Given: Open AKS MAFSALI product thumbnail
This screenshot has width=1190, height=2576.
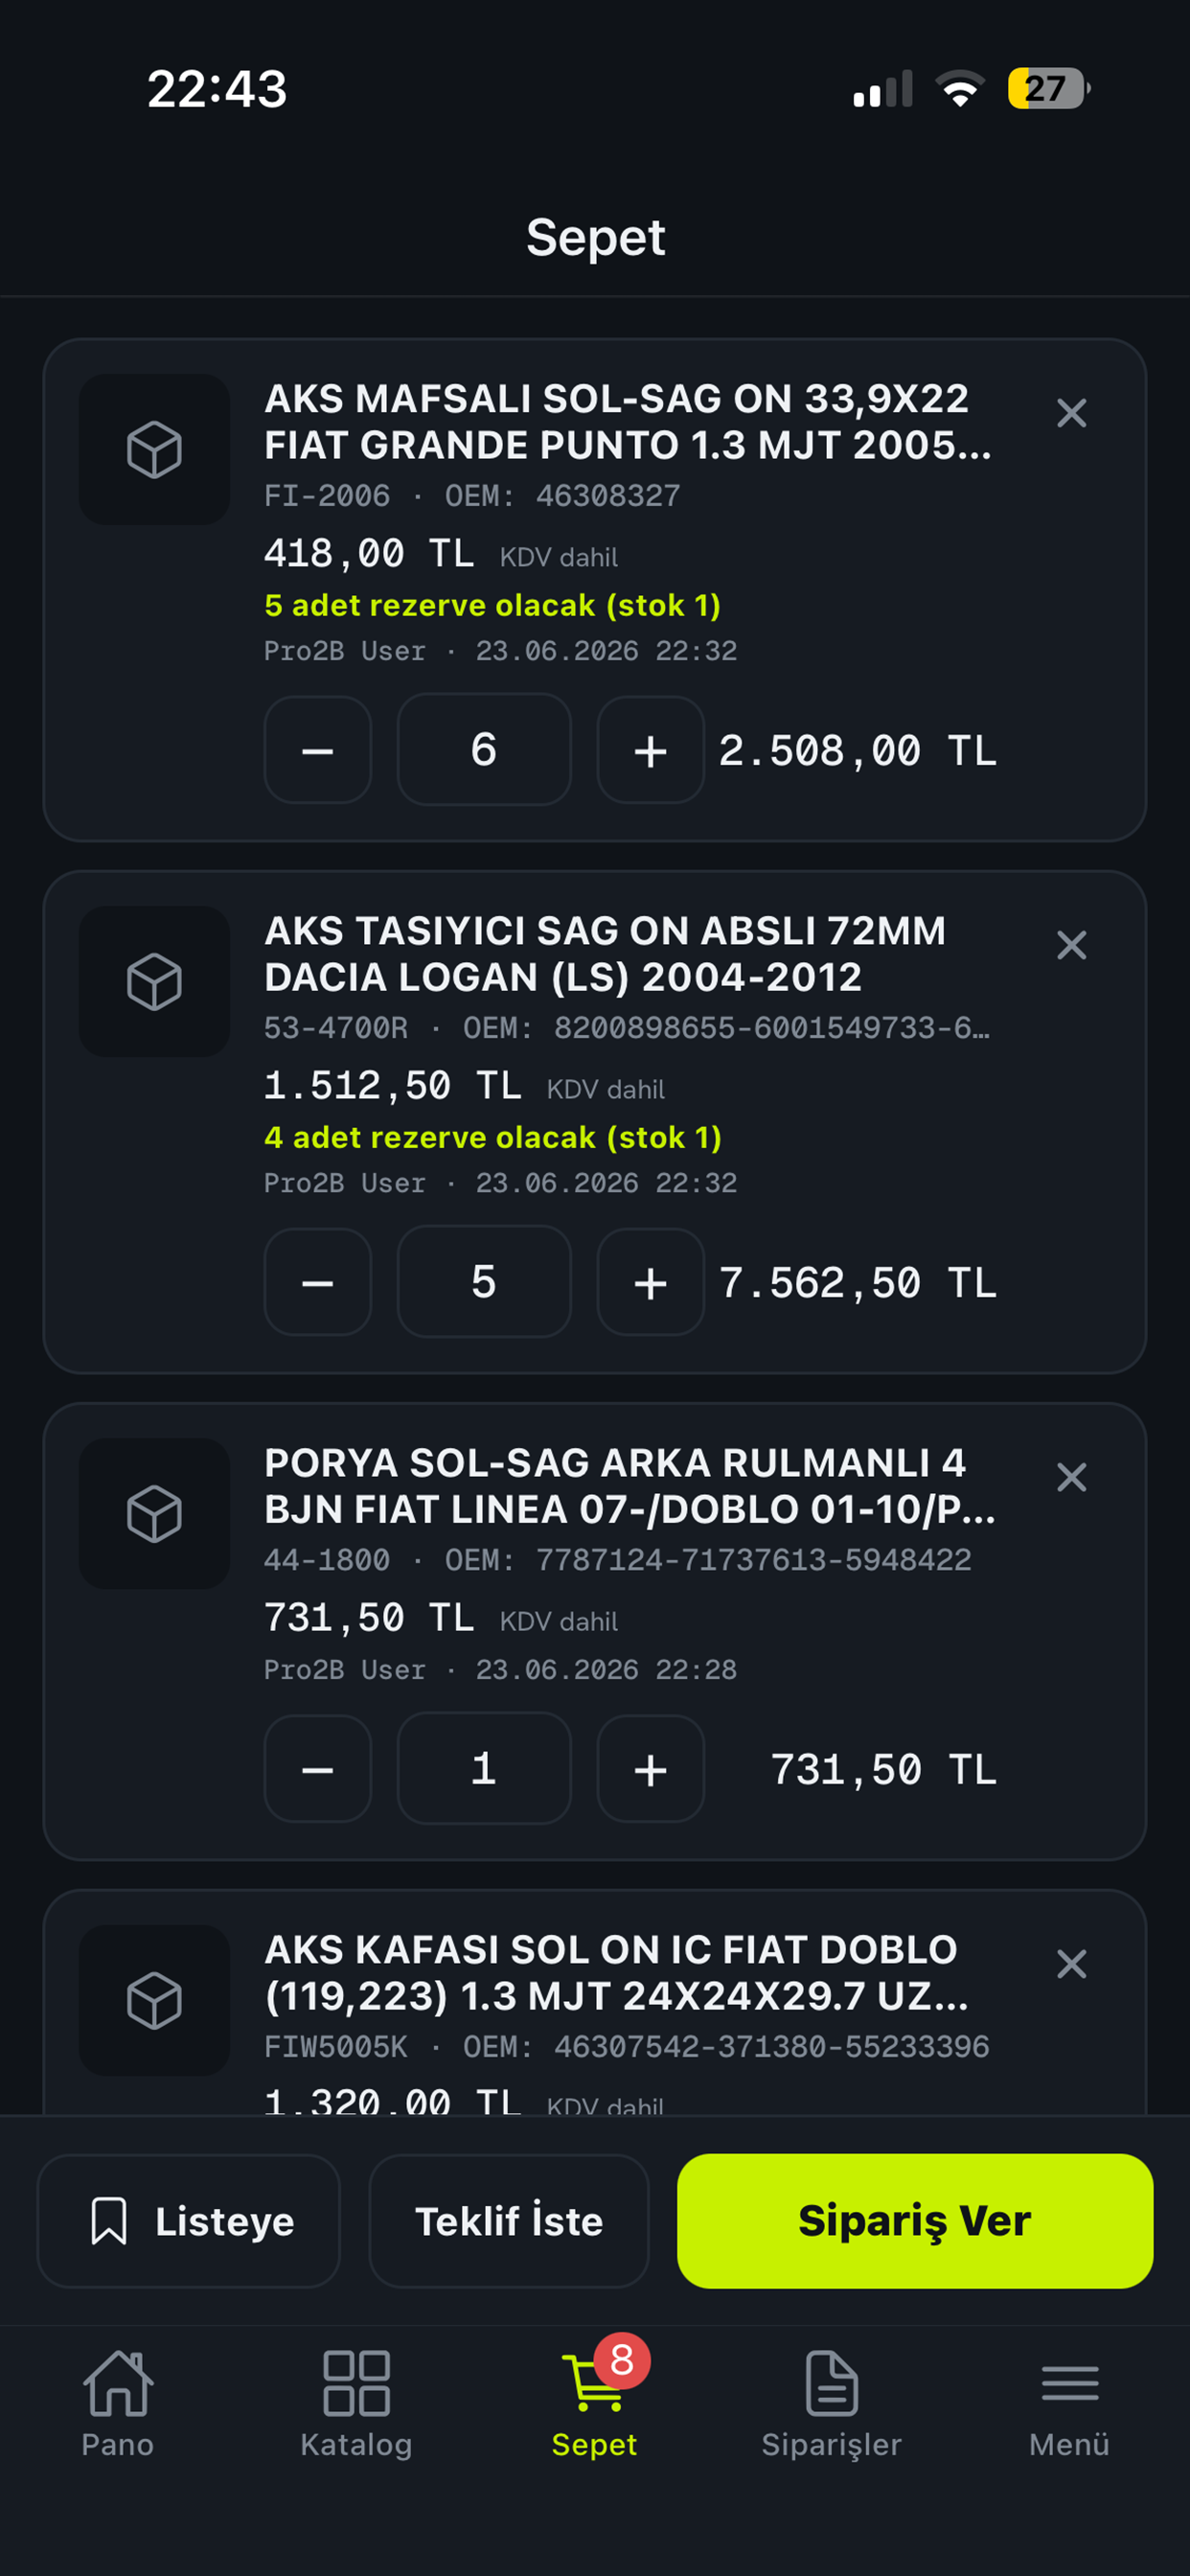Looking at the screenshot, I should point(155,450).
